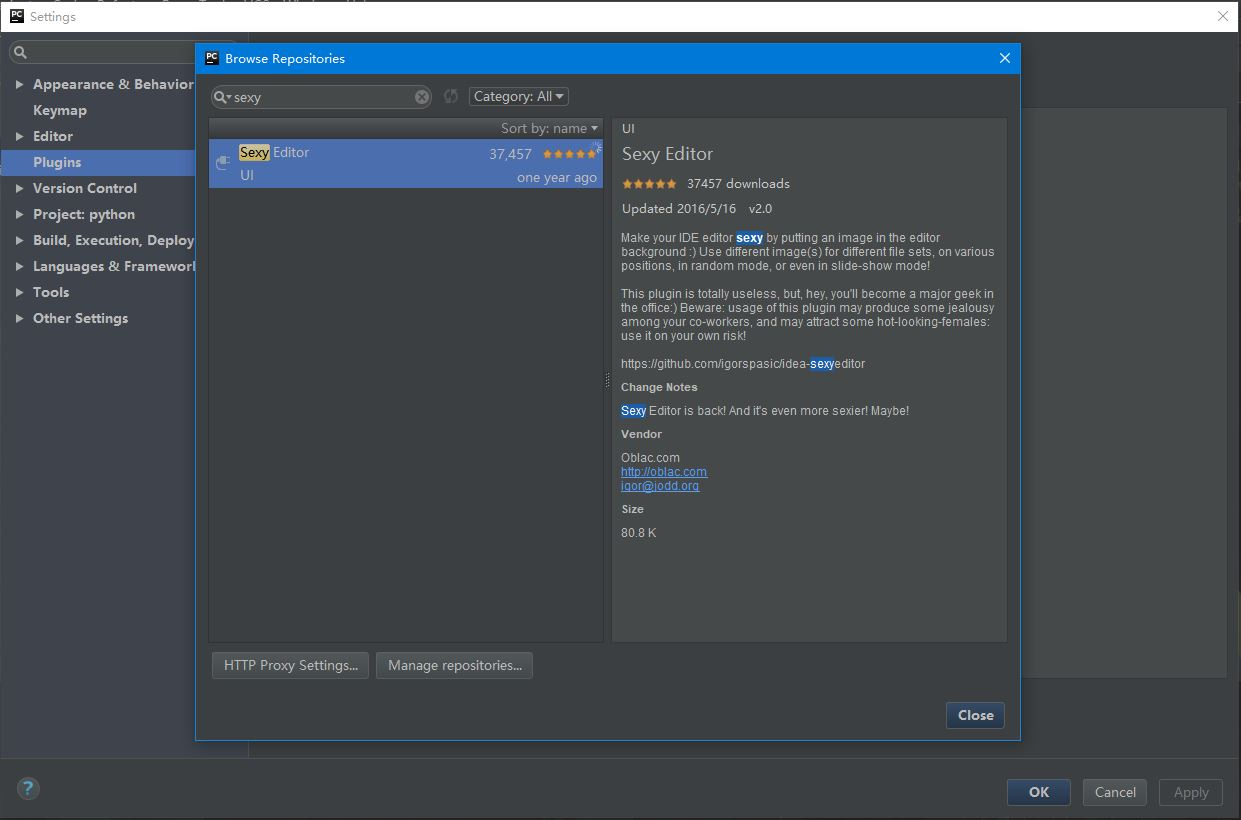
Task: Expand the Project: python node
Action: (x=19, y=214)
